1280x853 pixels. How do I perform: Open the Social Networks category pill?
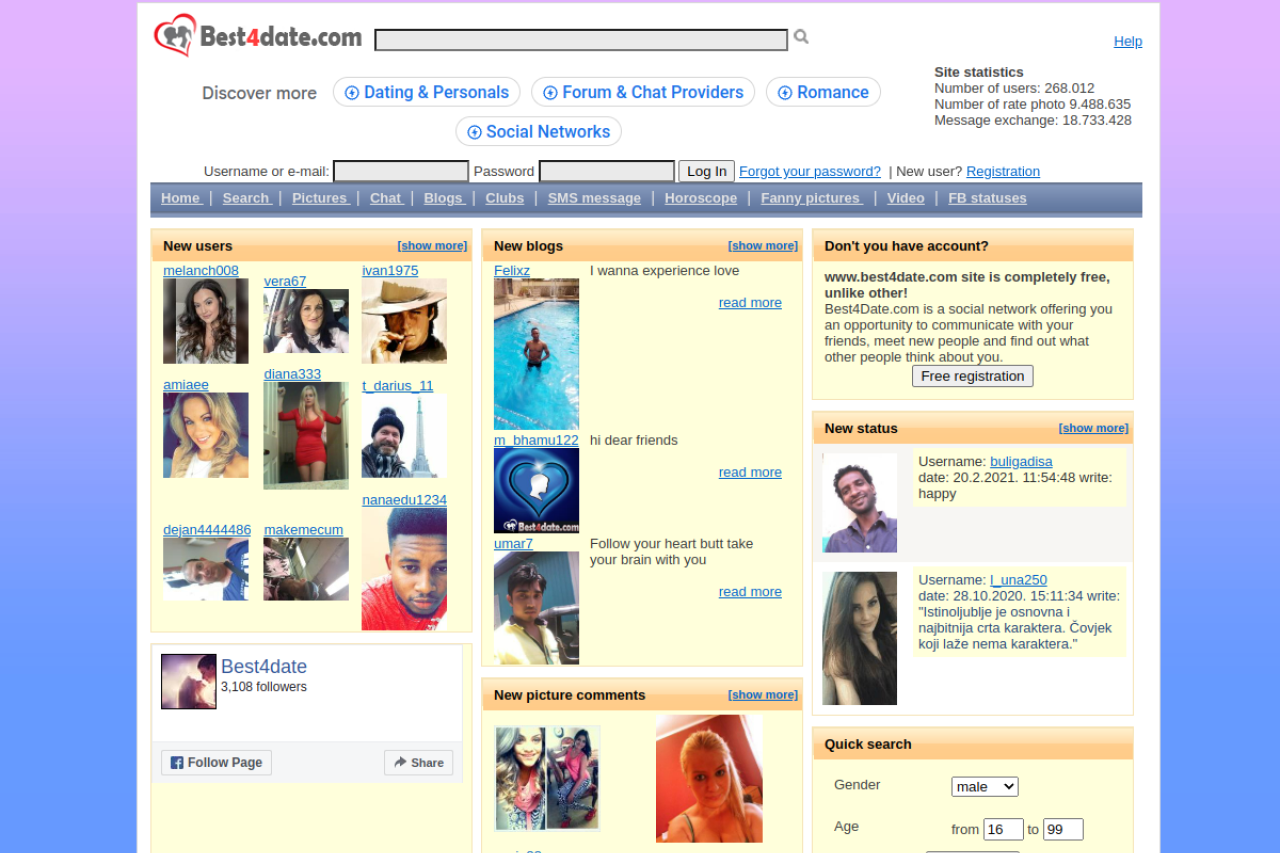(539, 131)
